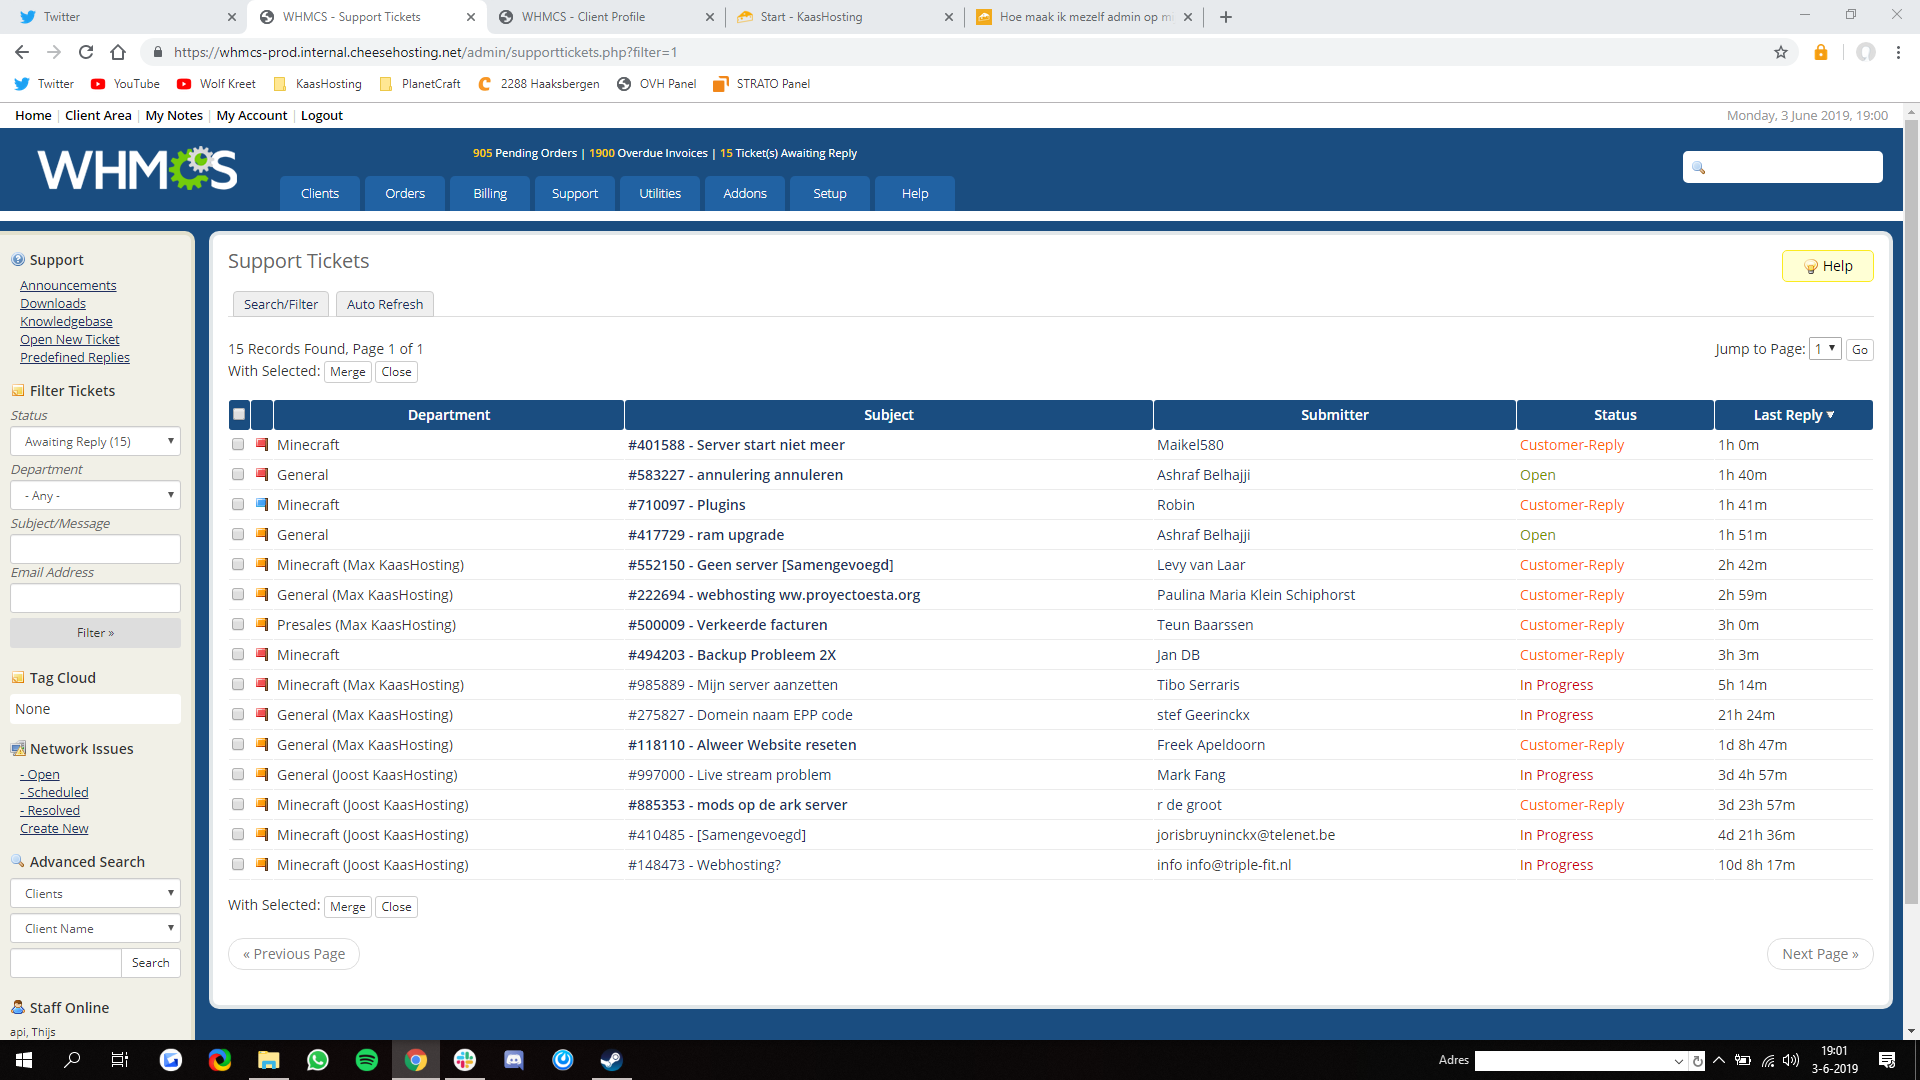Open Steam from the taskbar

tap(611, 1060)
